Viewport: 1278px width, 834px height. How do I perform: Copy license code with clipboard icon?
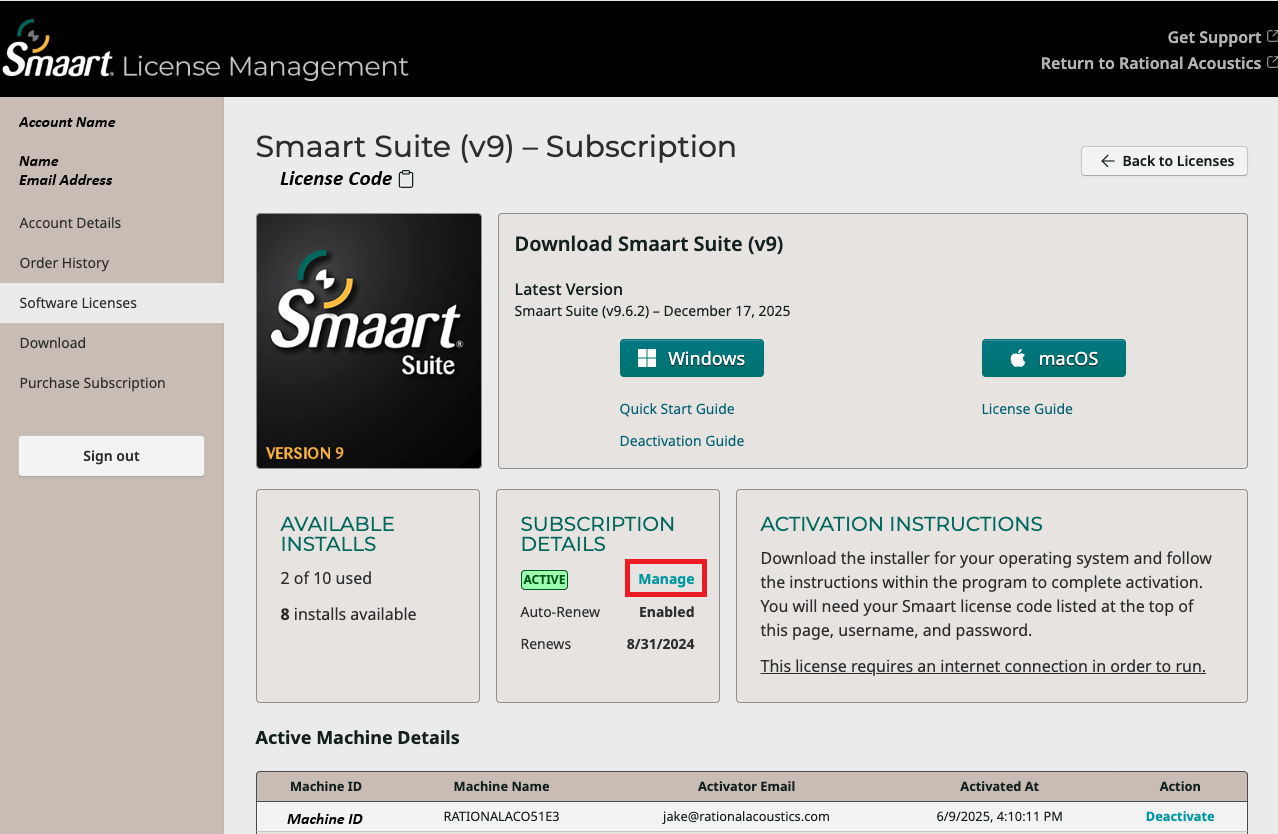tap(406, 180)
